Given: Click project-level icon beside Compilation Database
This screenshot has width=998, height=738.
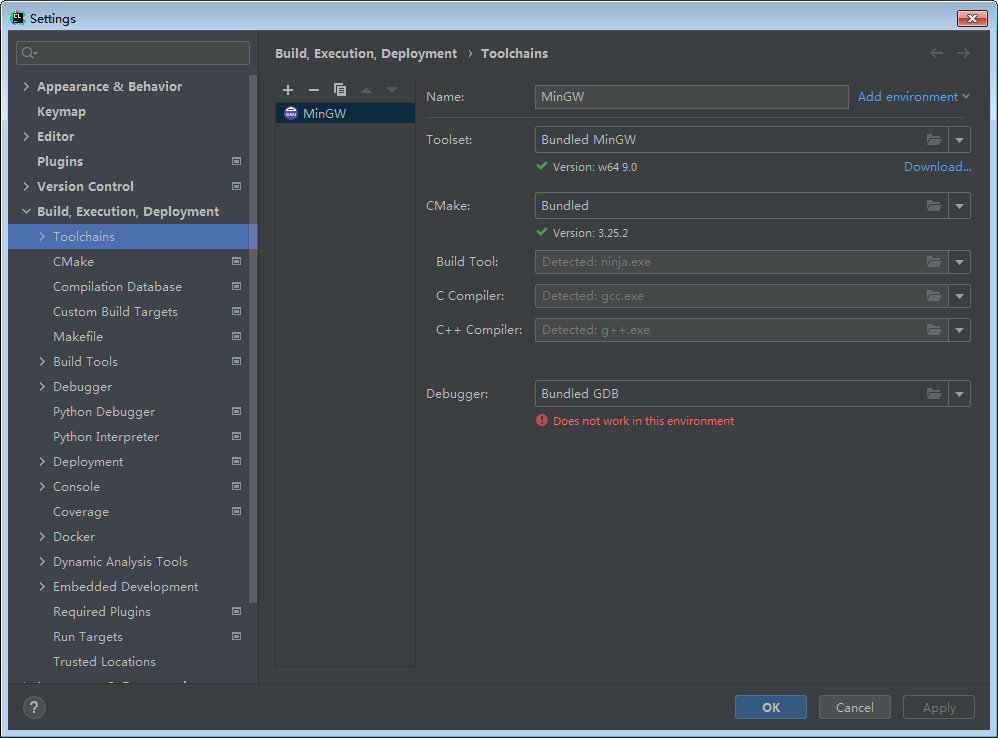Looking at the screenshot, I should [x=236, y=286].
